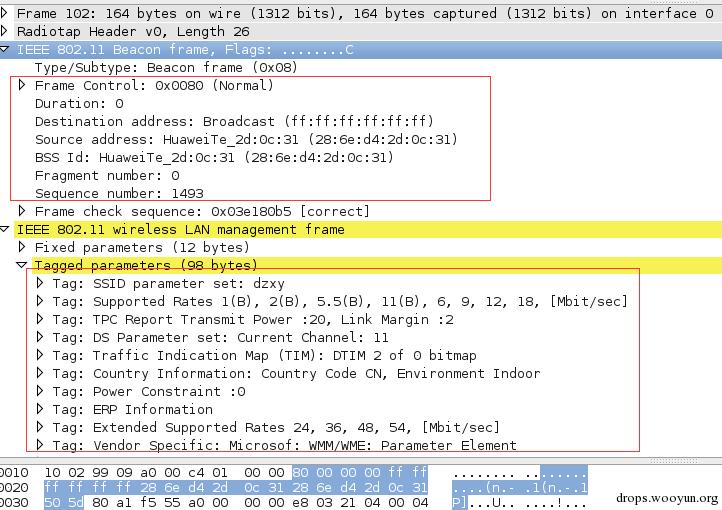Select the BSS Id field line
This screenshot has height=510, width=722.
point(214,157)
